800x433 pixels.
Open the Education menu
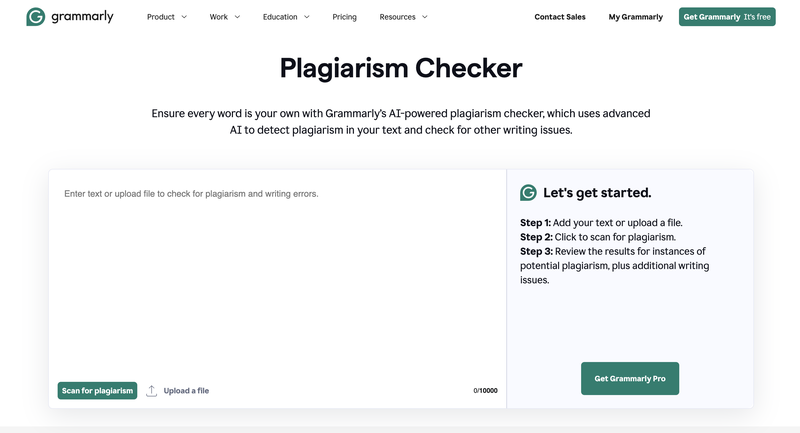coord(286,17)
